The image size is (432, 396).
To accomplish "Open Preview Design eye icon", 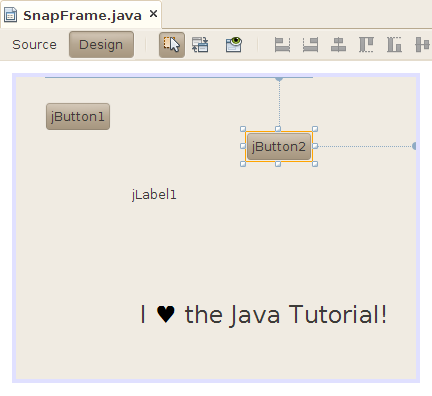I will click(234, 45).
